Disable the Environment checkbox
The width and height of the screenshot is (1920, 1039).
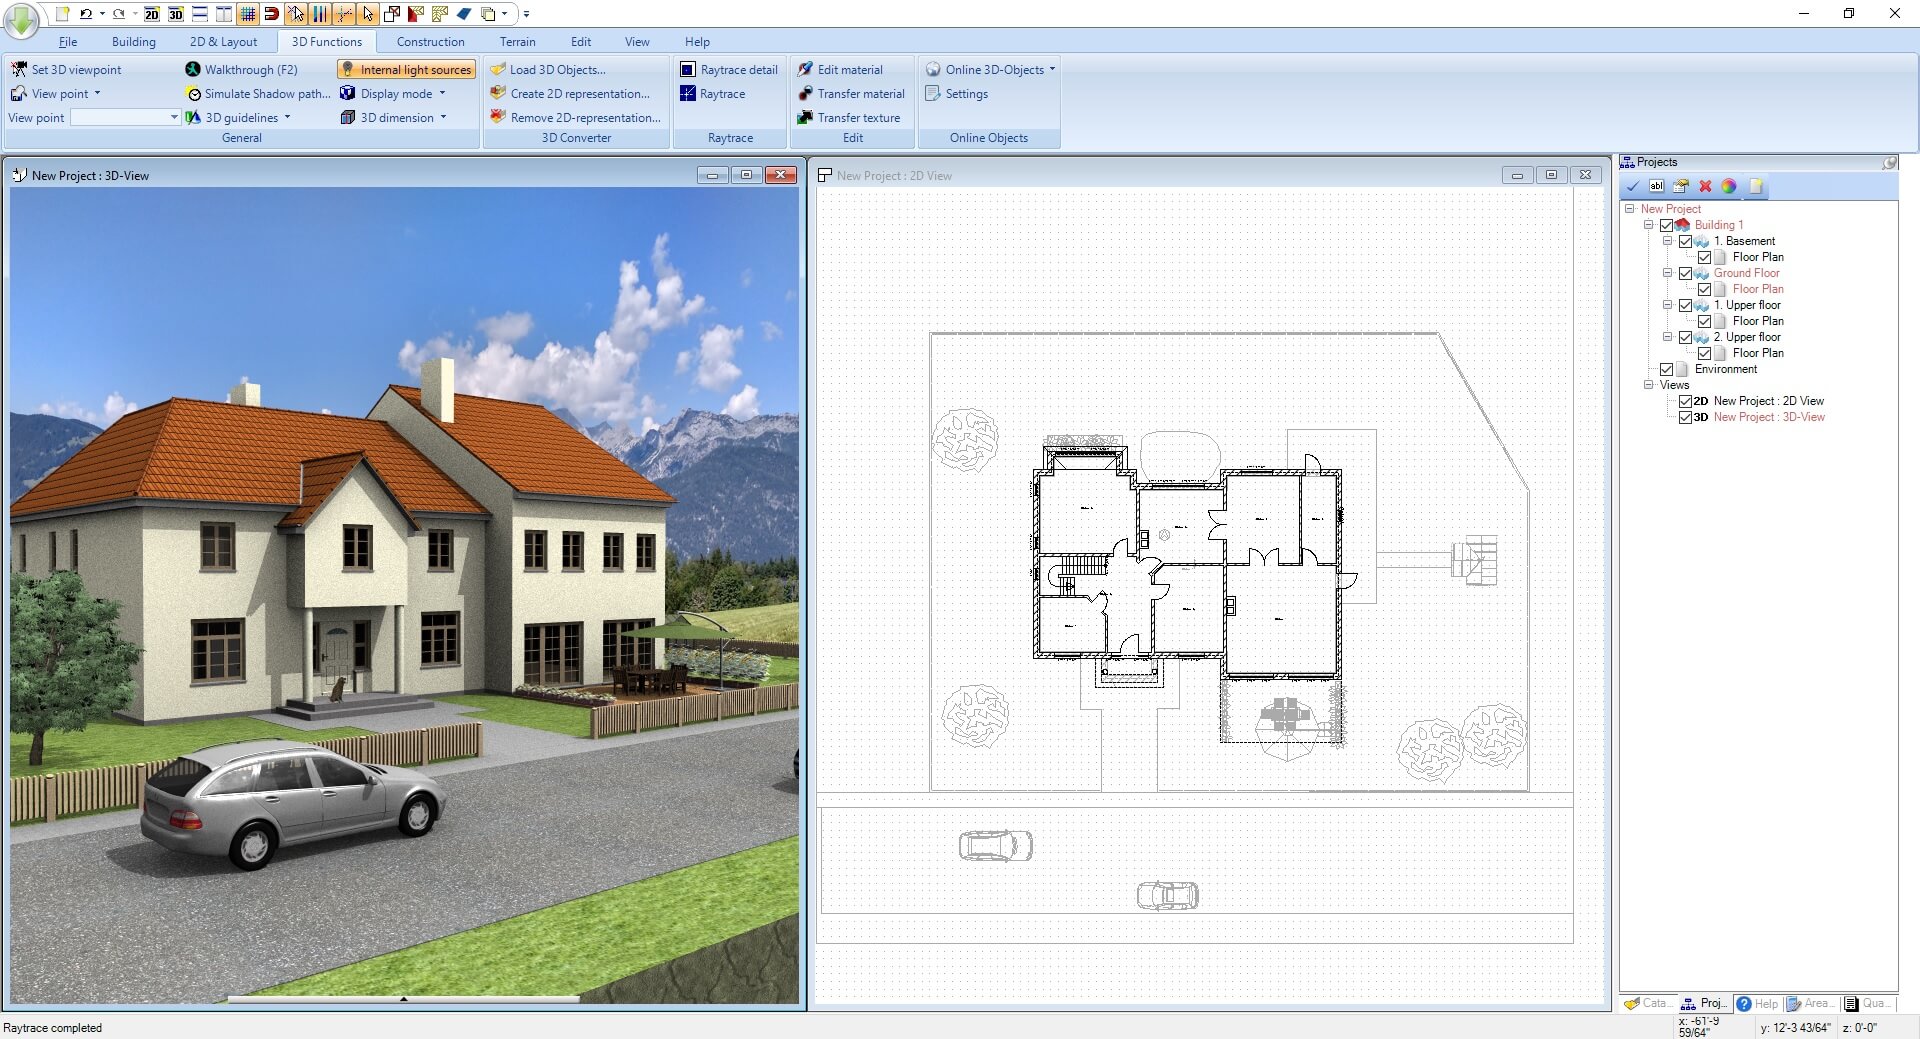click(x=1667, y=369)
